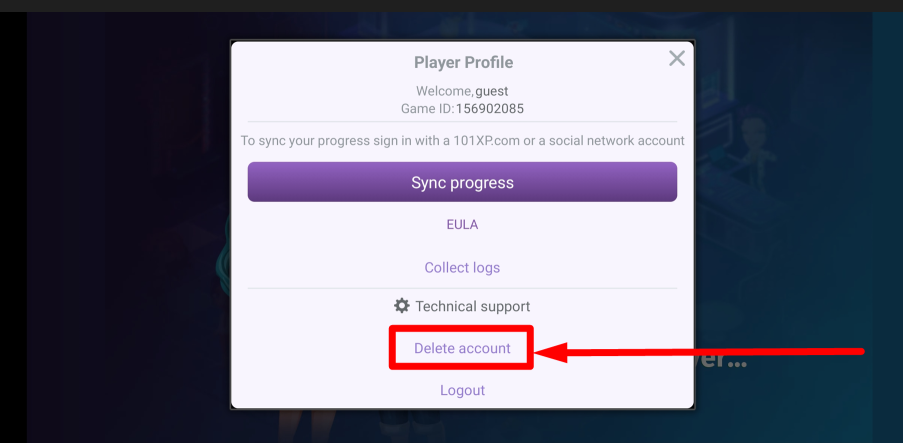Image resolution: width=903 pixels, height=443 pixels.
Task: Open the Technical support text label
Action: click(x=473, y=307)
